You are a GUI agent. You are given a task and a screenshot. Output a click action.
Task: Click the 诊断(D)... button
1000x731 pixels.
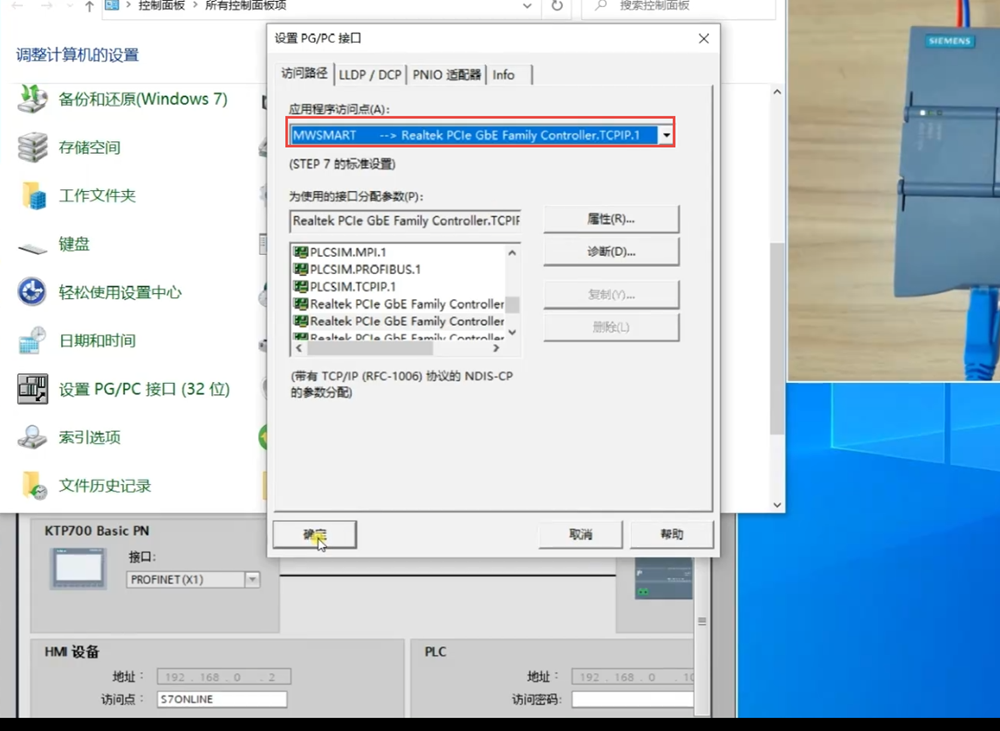611,251
